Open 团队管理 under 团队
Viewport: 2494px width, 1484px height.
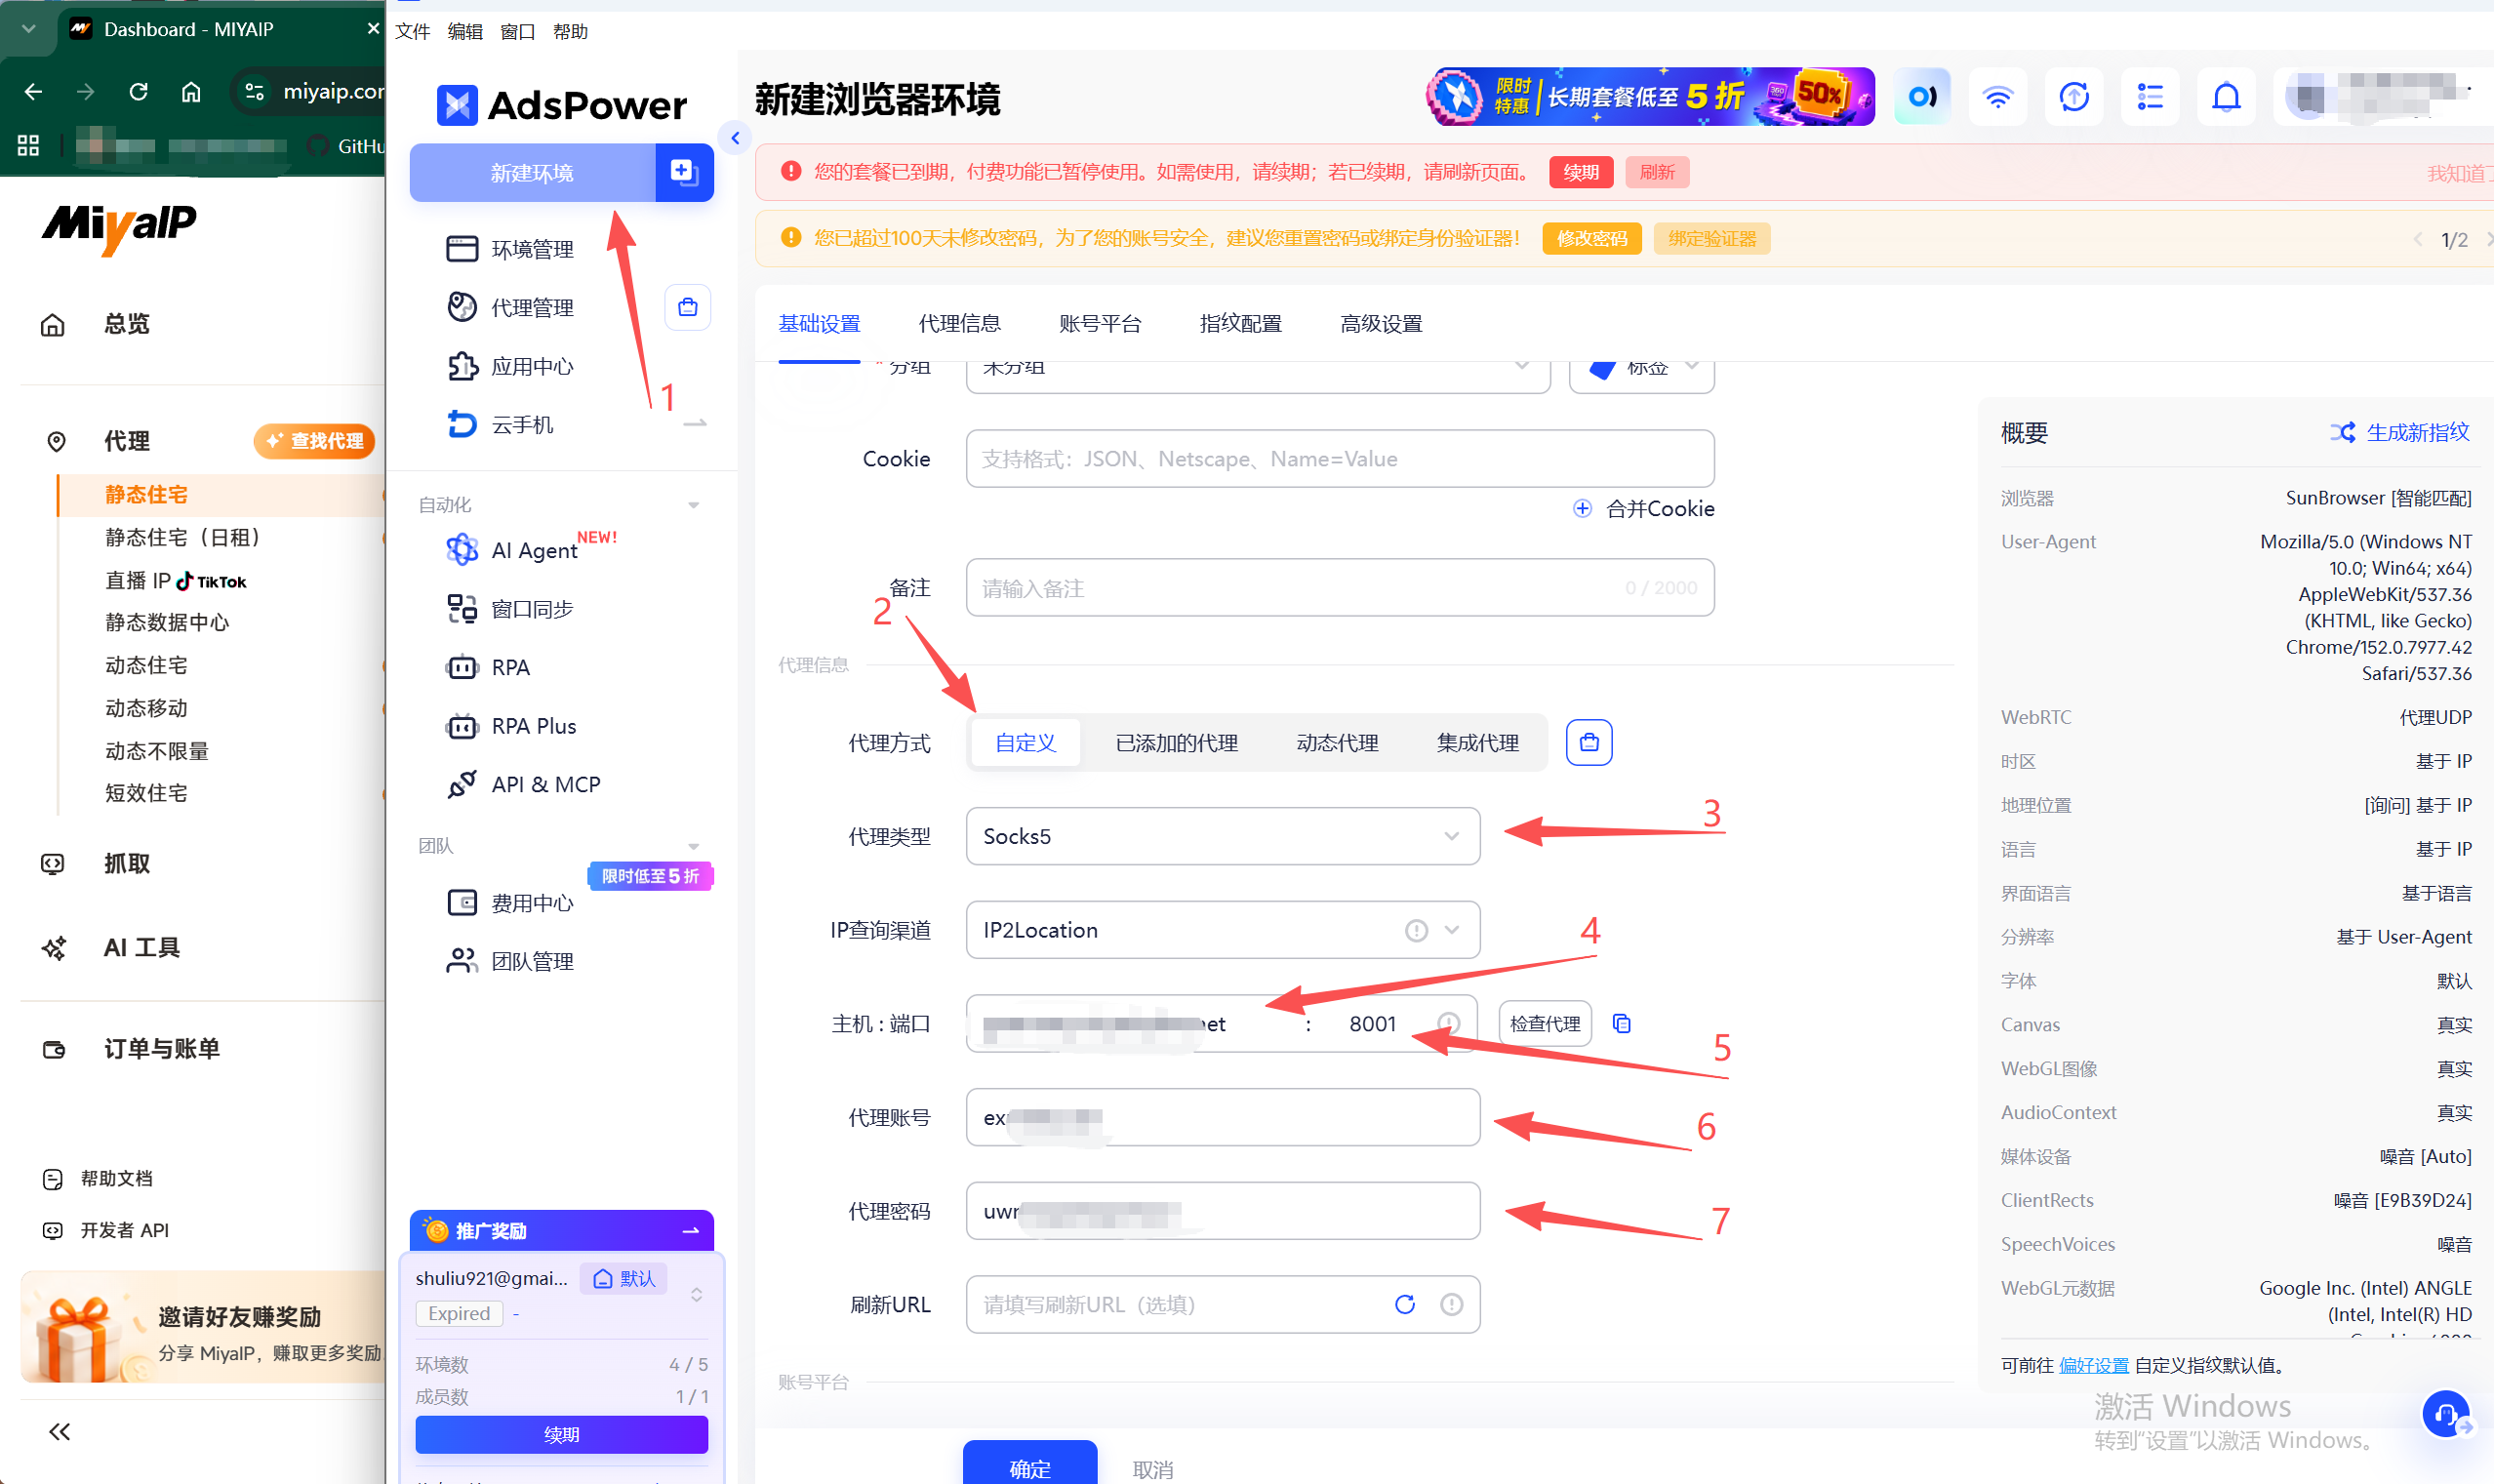(510, 961)
